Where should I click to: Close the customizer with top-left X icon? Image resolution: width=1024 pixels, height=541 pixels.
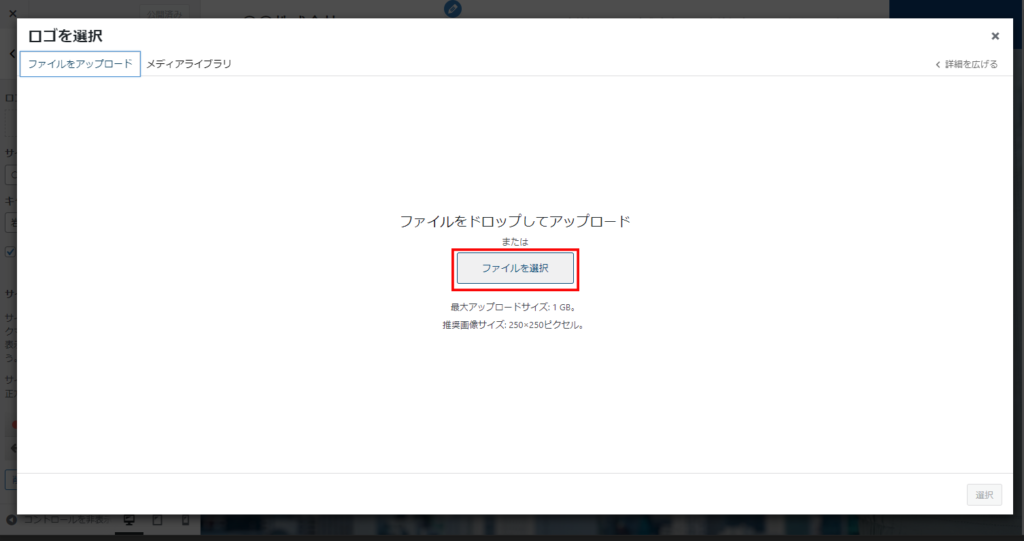pyautogui.click(x=12, y=14)
